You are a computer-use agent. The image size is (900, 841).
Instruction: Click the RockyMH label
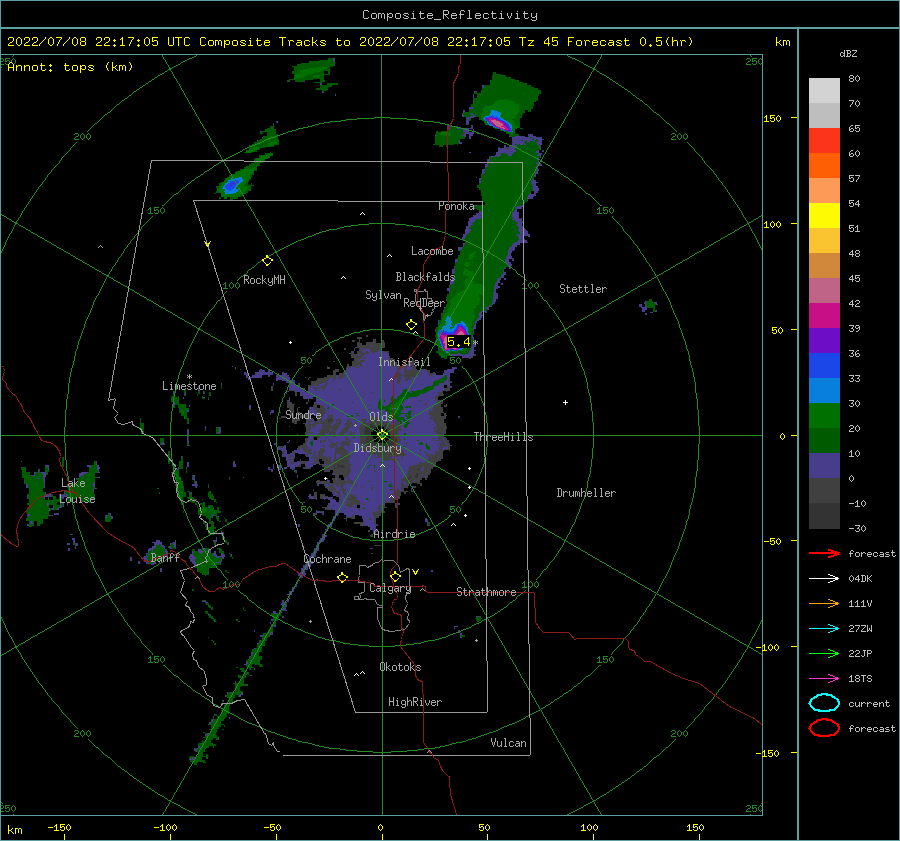click(x=264, y=280)
